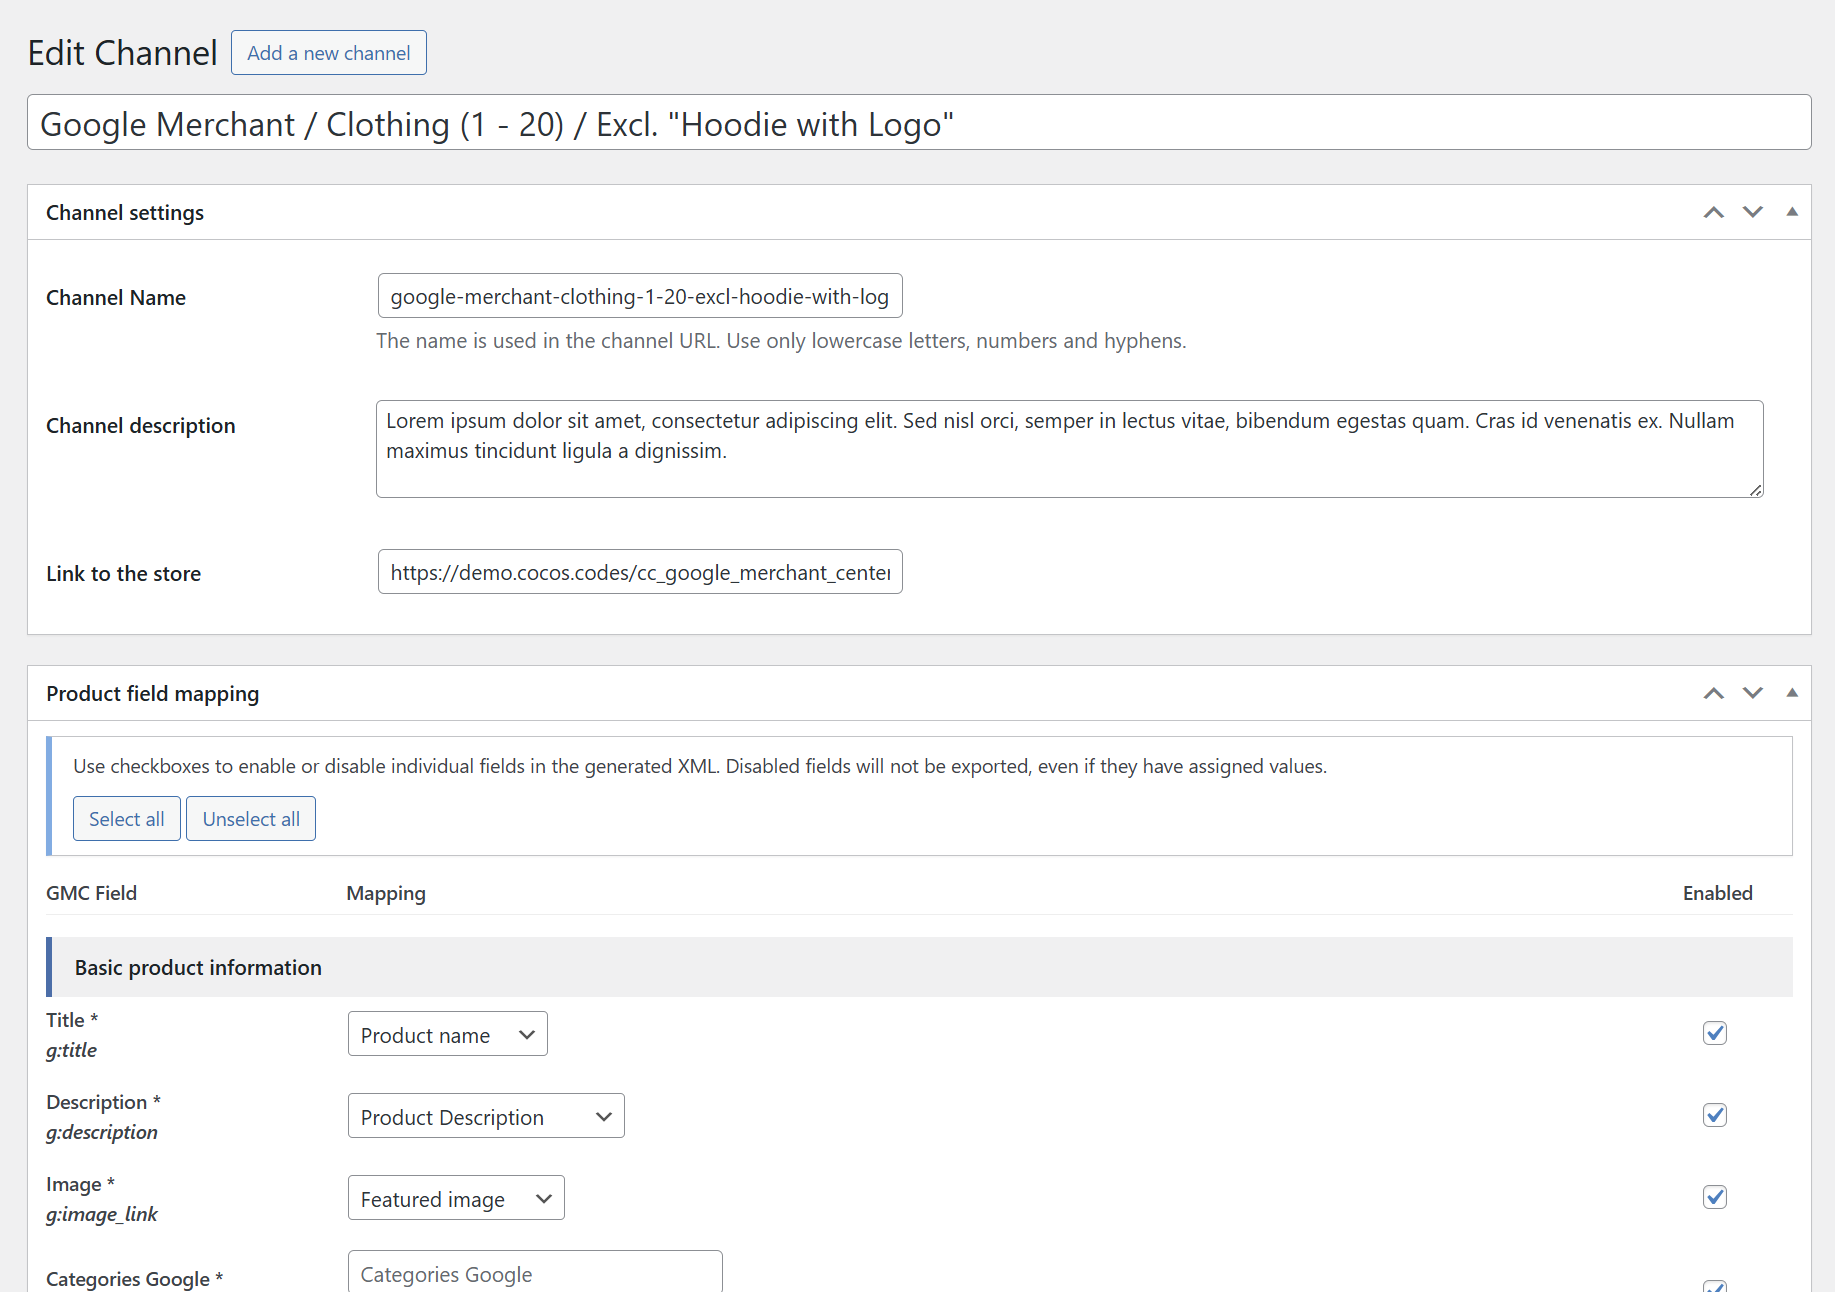Collapse the Channel settings panel

[x=1791, y=212]
